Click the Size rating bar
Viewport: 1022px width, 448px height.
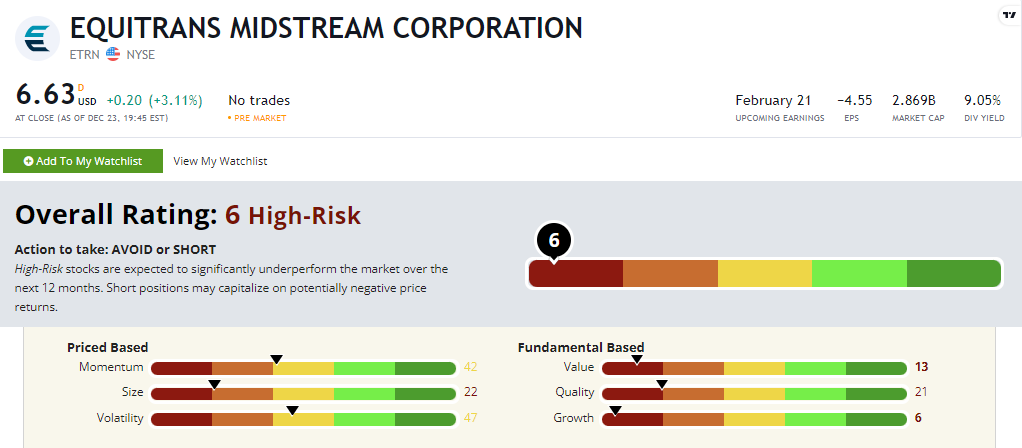tap(303, 394)
